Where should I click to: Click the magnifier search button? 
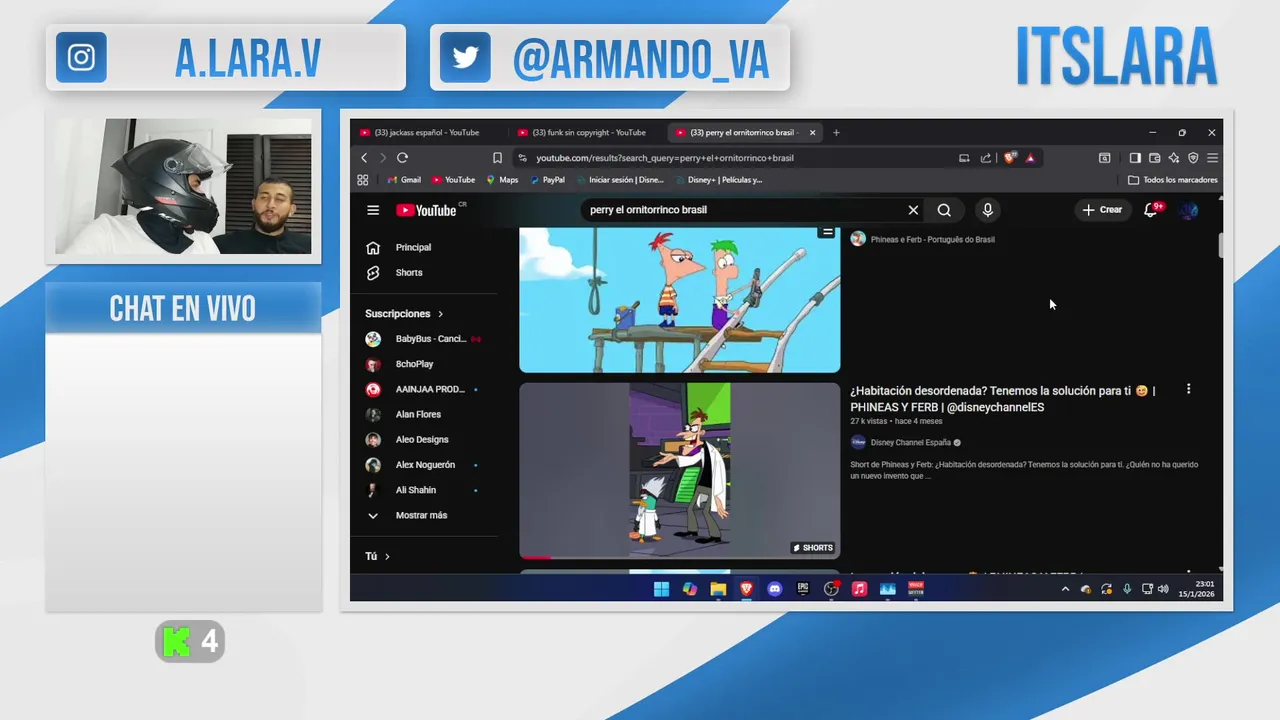click(x=944, y=210)
